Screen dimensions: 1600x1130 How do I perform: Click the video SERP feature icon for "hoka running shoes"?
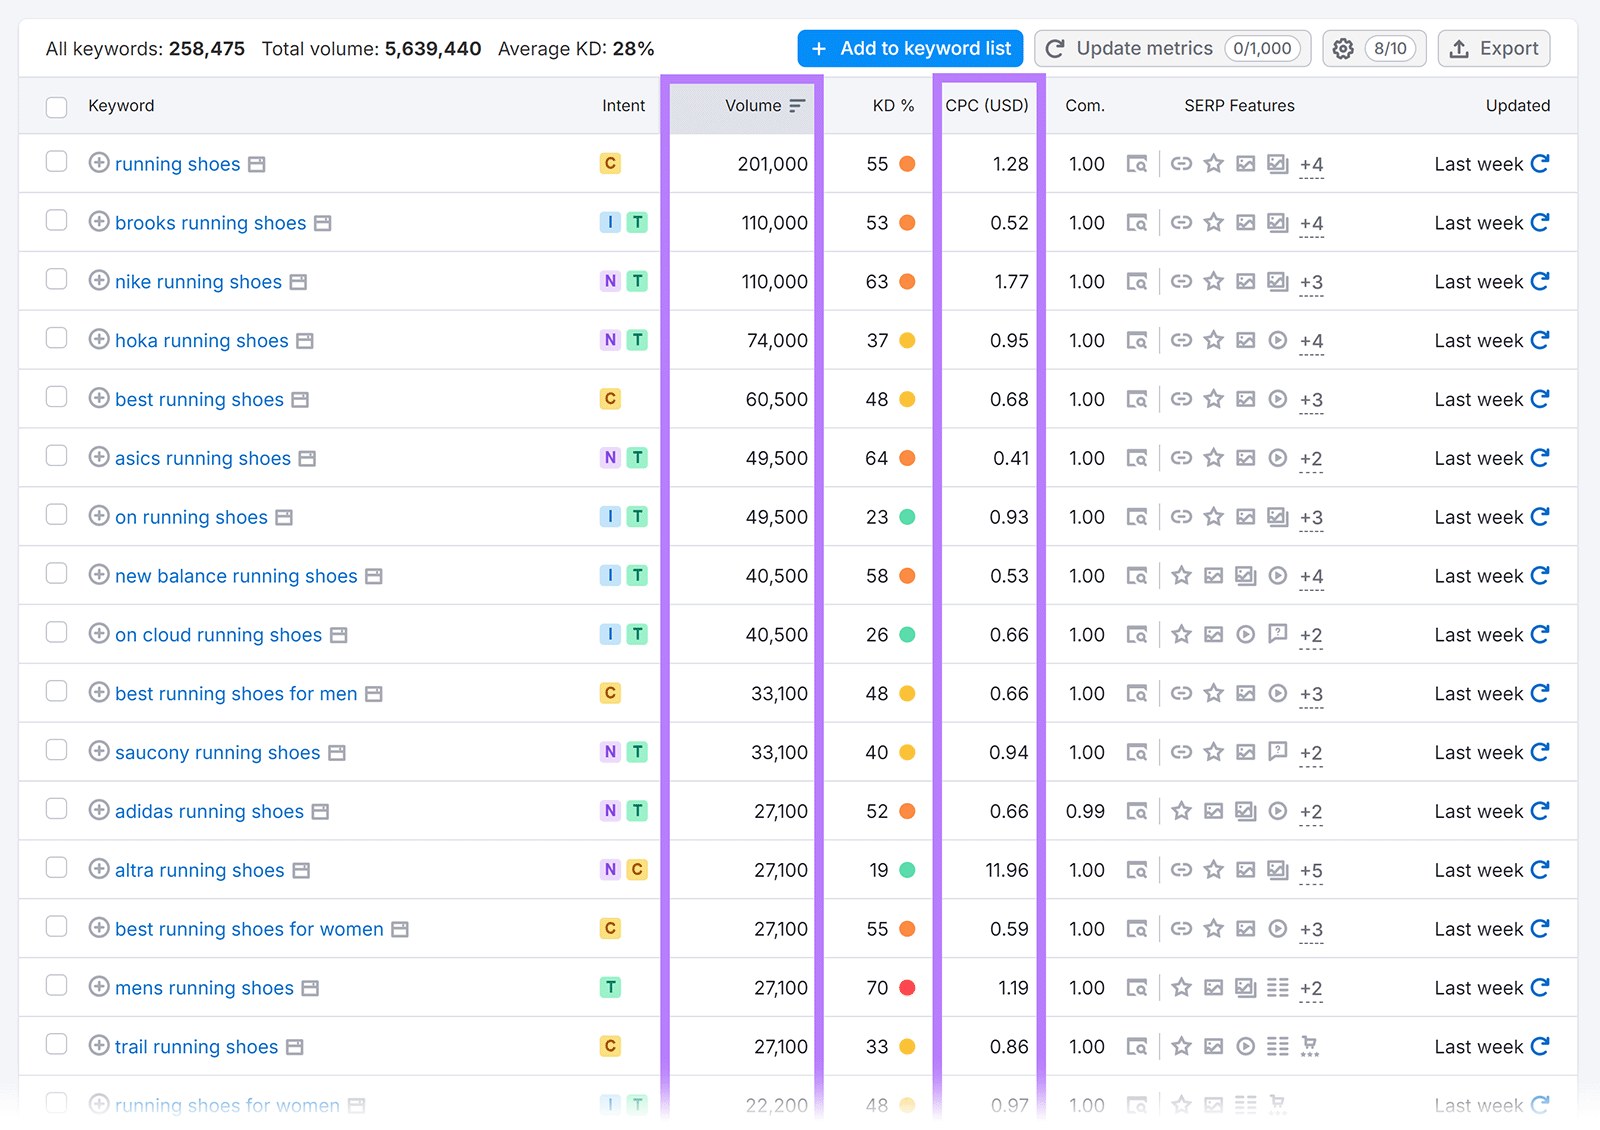coord(1277,340)
